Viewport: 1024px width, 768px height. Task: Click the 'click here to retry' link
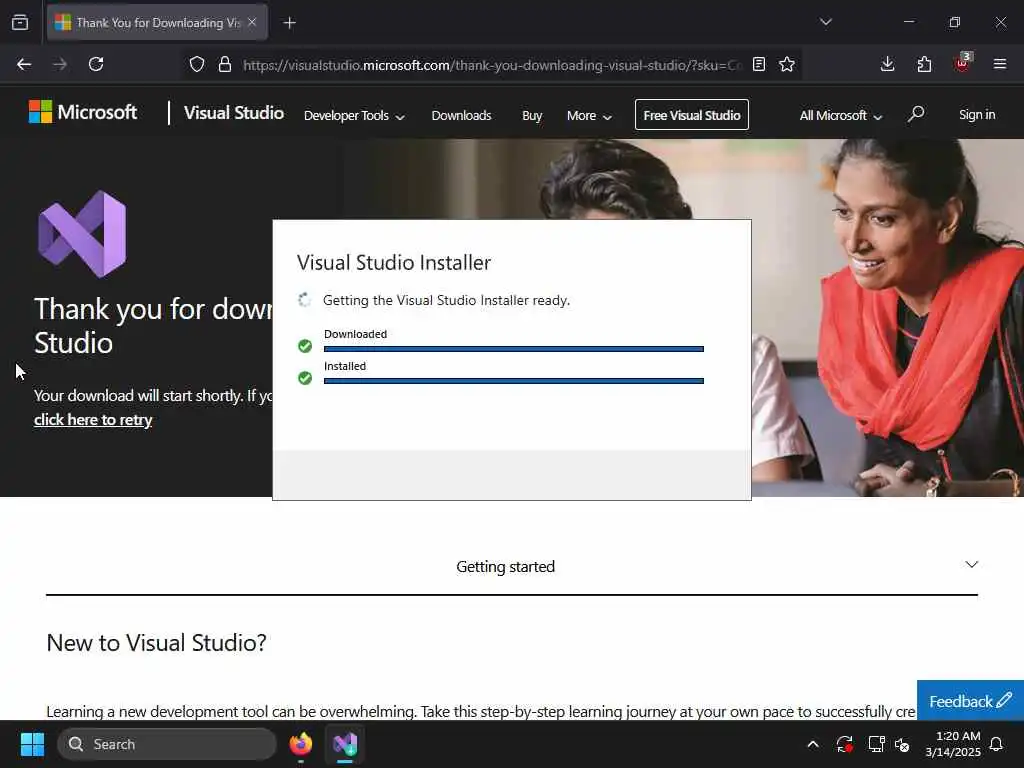click(x=93, y=419)
